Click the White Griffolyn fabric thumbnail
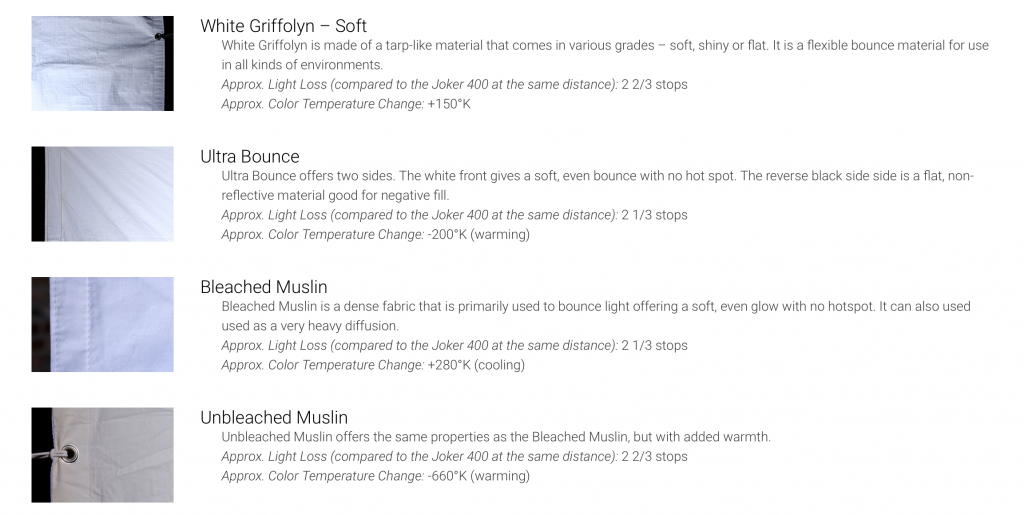 click(x=102, y=63)
